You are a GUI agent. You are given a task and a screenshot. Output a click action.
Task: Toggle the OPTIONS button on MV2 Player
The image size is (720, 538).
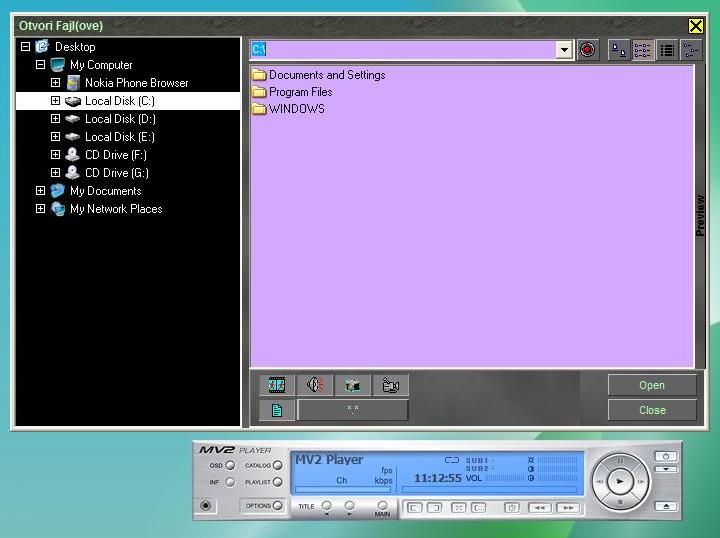(x=277, y=505)
